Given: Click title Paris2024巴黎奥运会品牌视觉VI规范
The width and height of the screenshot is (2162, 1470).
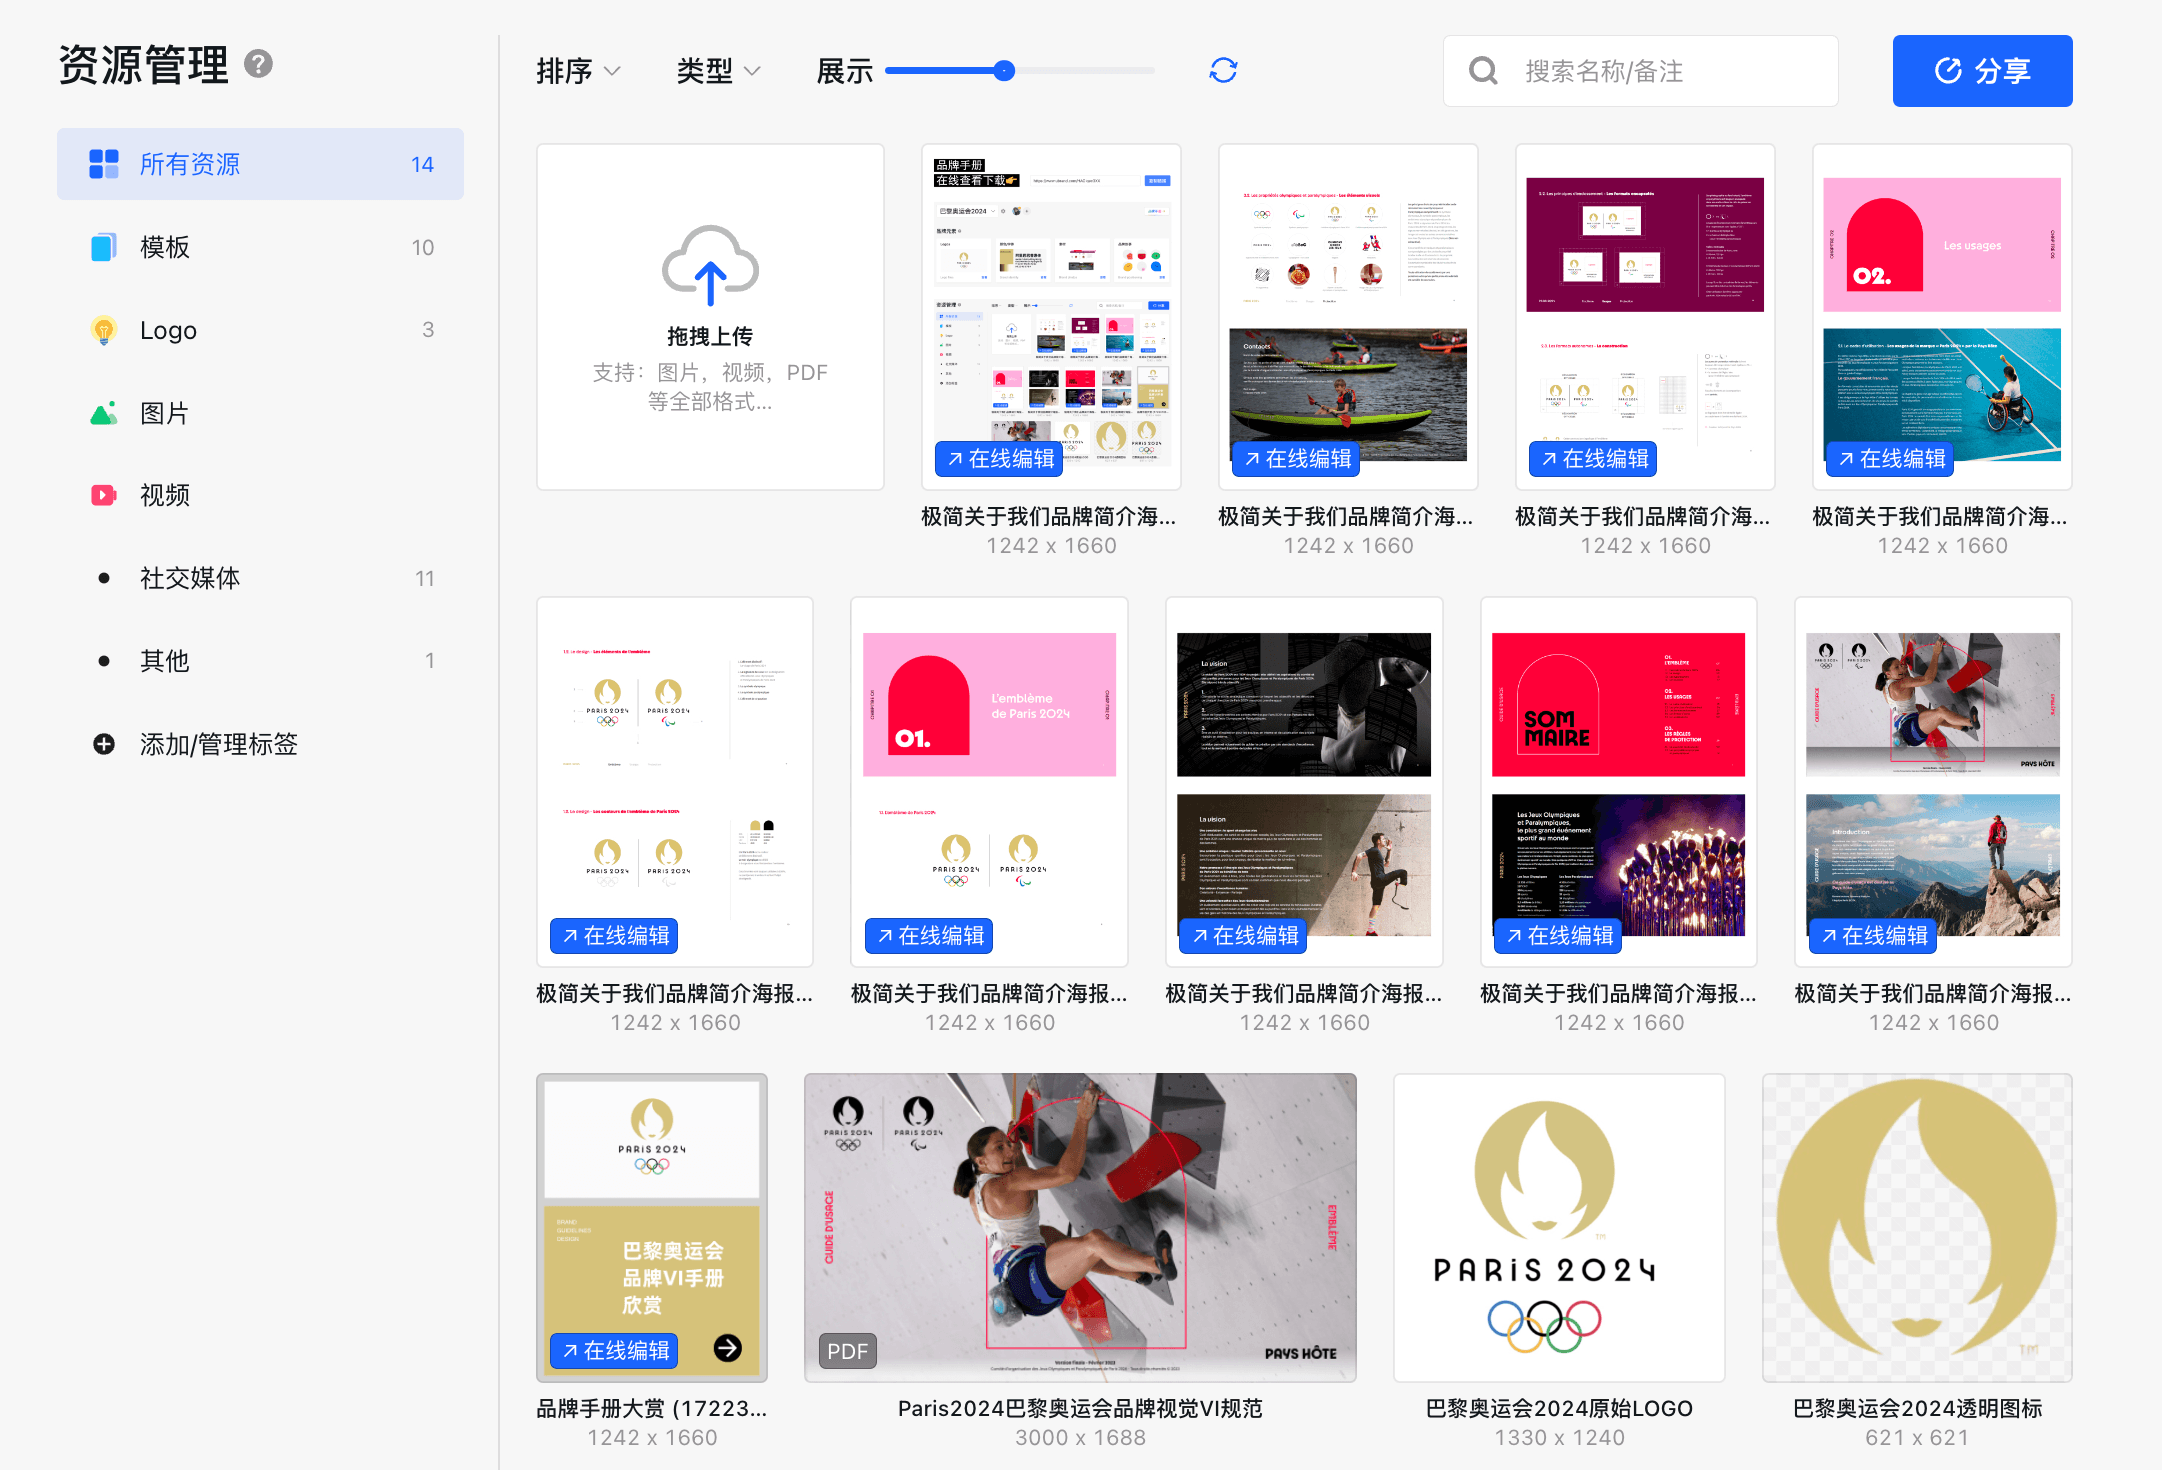Looking at the screenshot, I should 1080,1408.
